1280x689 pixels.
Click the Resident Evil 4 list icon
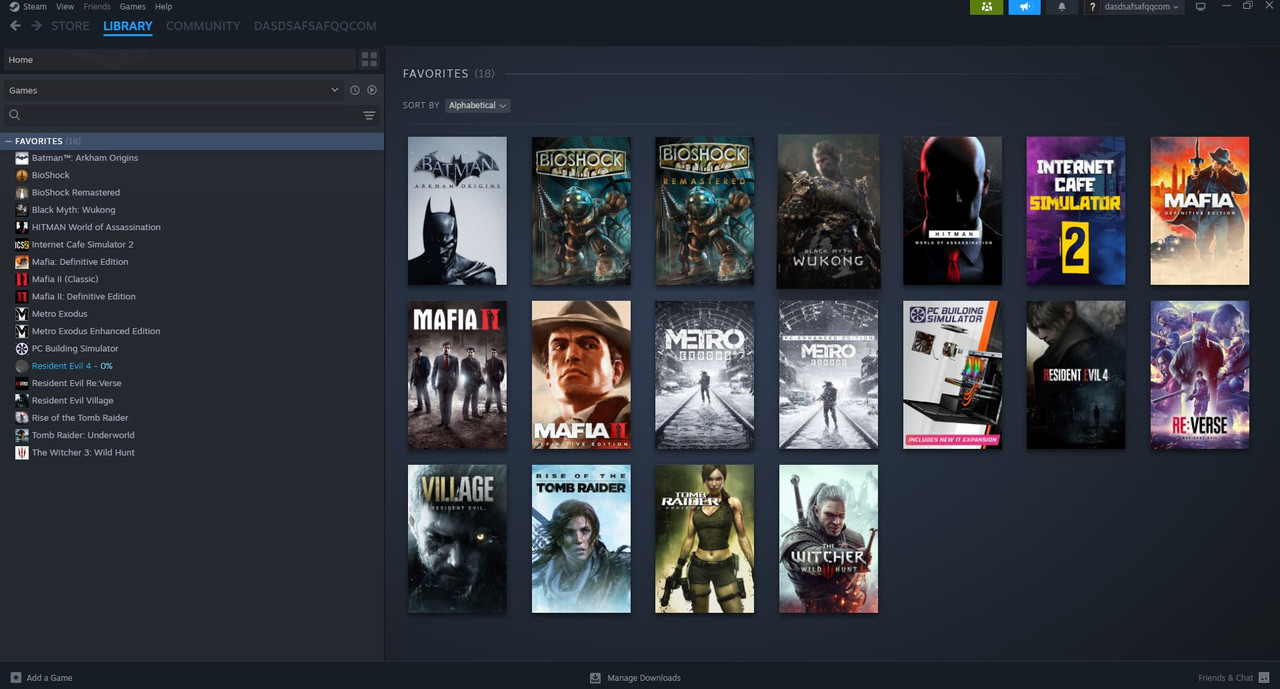(22, 366)
